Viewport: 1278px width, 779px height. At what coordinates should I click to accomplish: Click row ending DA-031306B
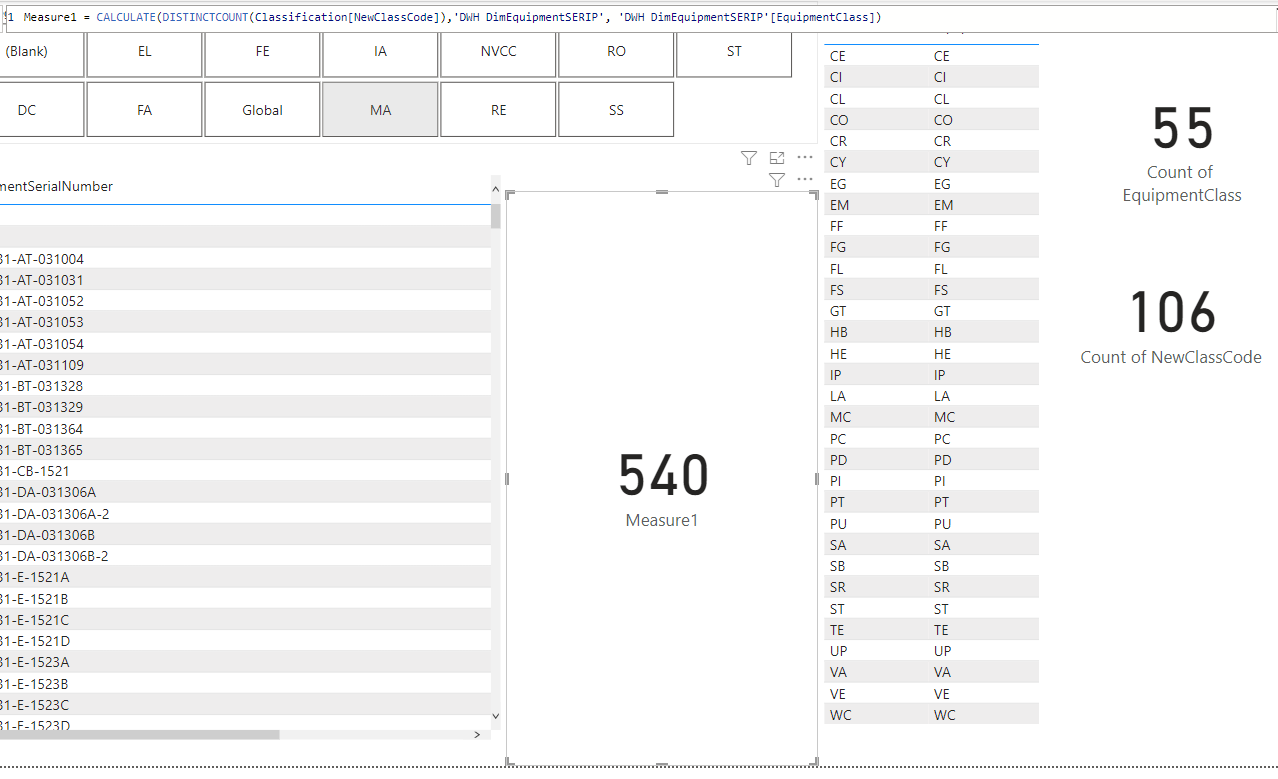click(245, 535)
